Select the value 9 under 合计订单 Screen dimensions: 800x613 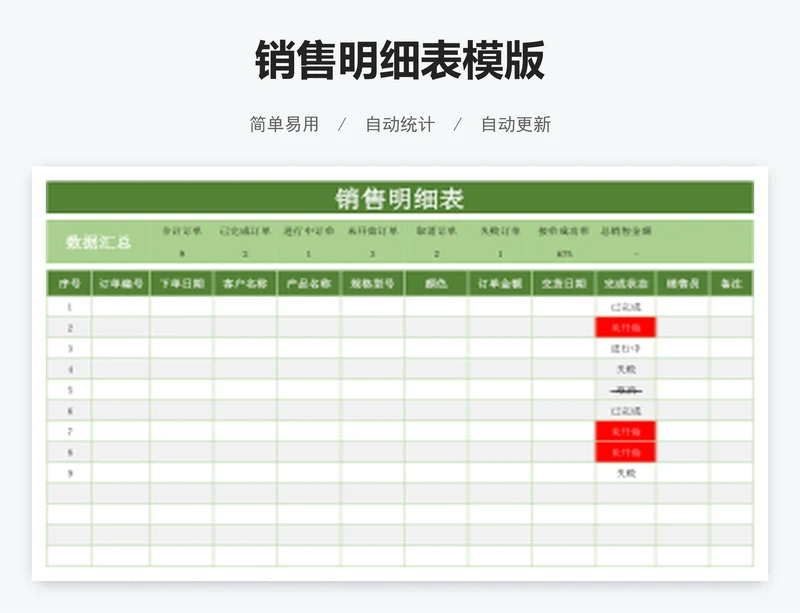click(182, 254)
